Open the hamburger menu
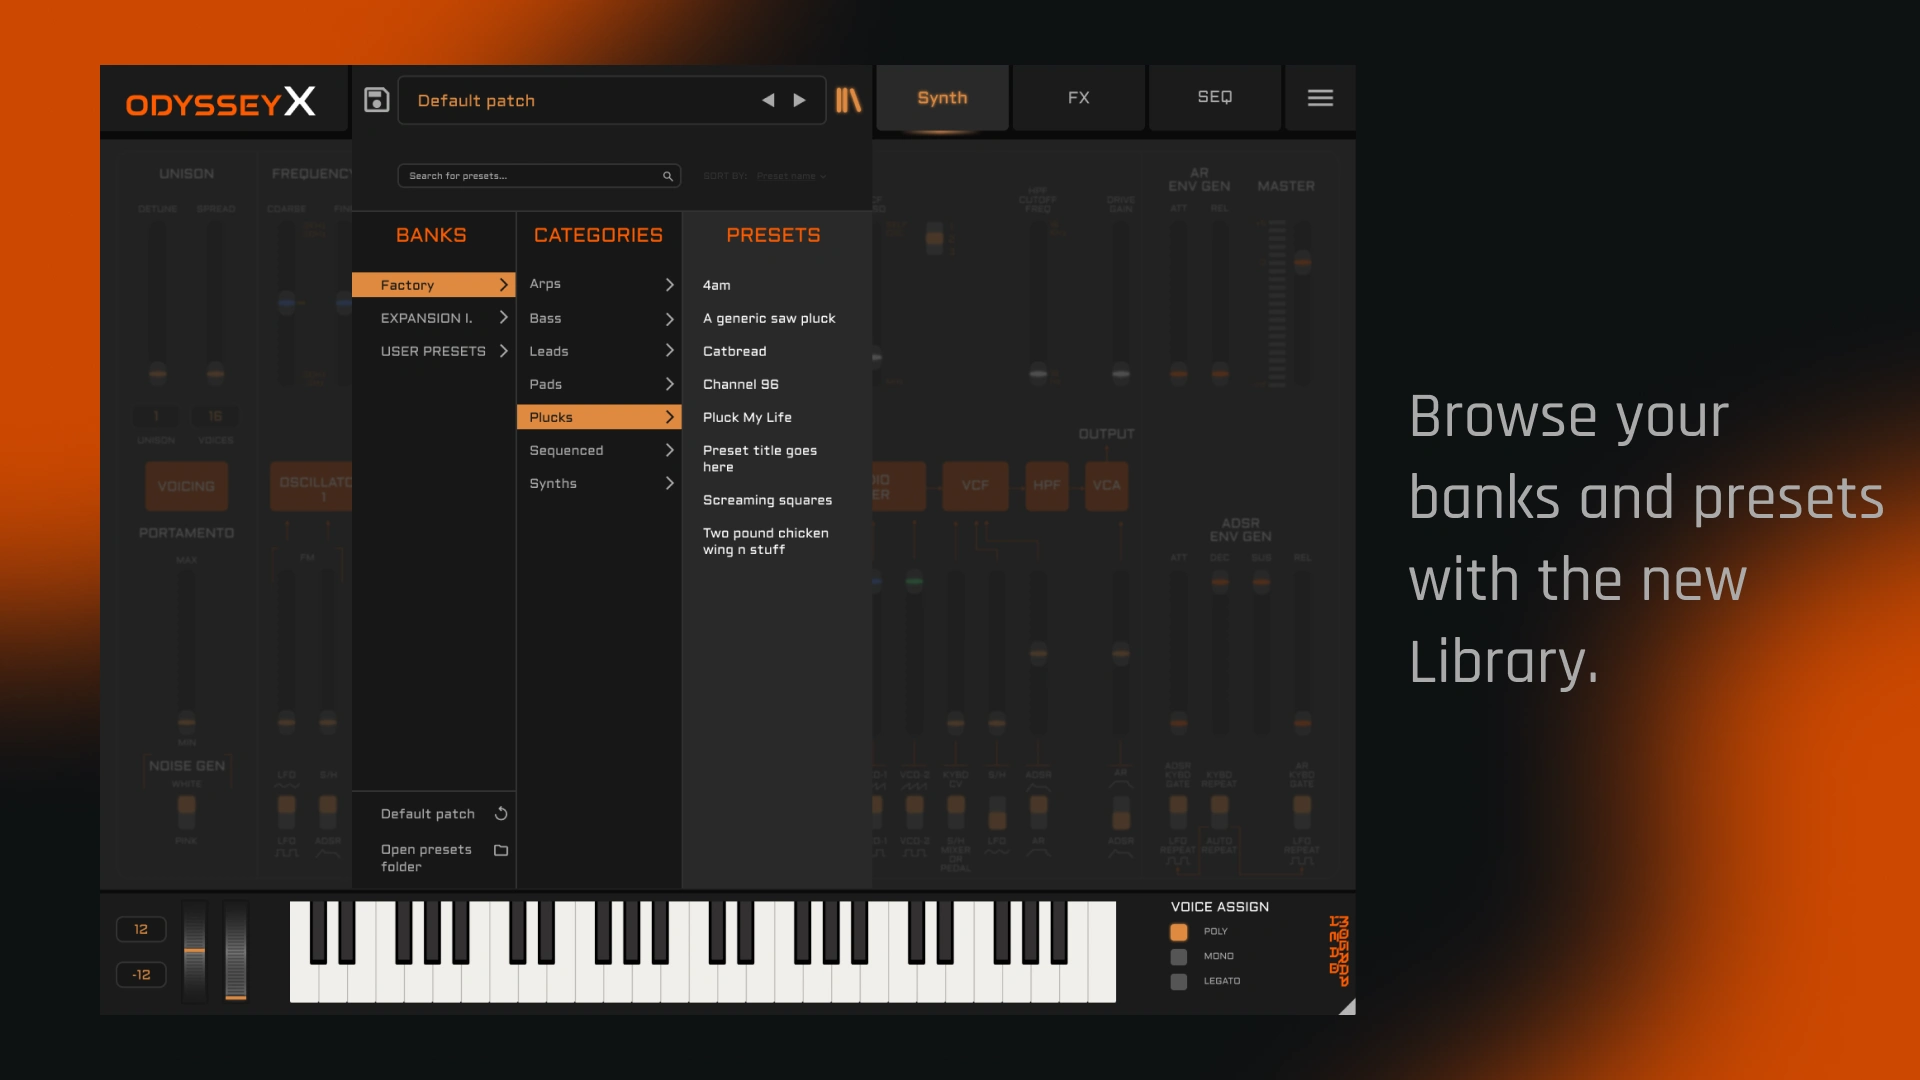Image resolution: width=1920 pixels, height=1080 pixels. (1320, 98)
